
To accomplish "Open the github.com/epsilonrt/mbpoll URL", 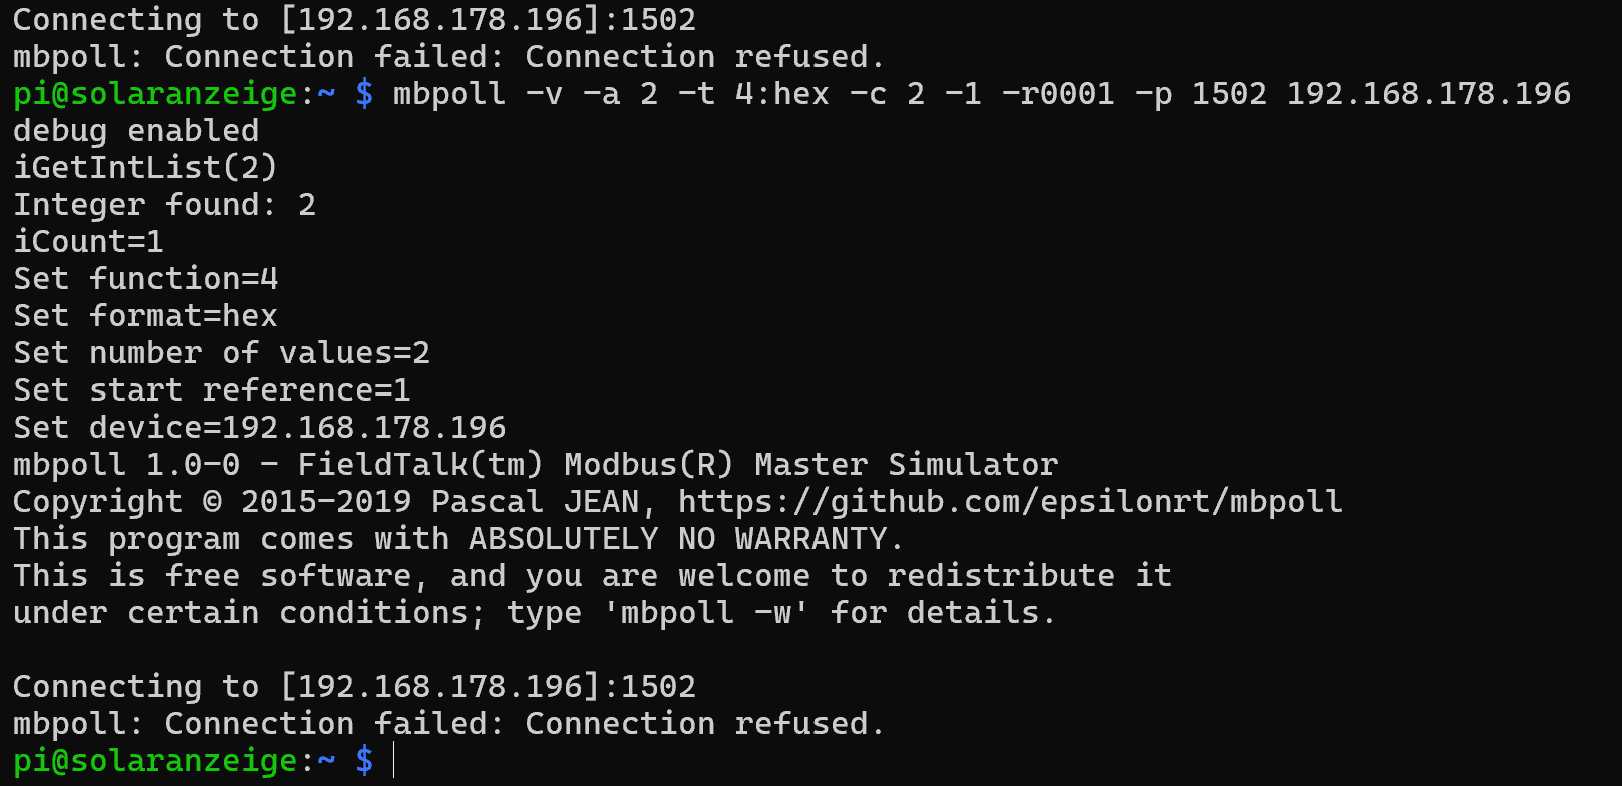I will 1010,501.
